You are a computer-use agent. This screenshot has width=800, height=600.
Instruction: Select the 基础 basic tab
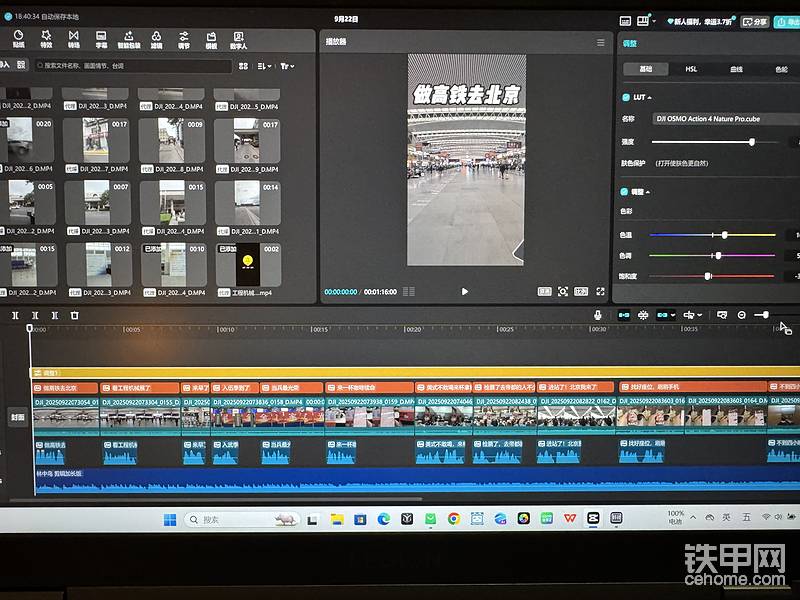pyautogui.click(x=646, y=69)
